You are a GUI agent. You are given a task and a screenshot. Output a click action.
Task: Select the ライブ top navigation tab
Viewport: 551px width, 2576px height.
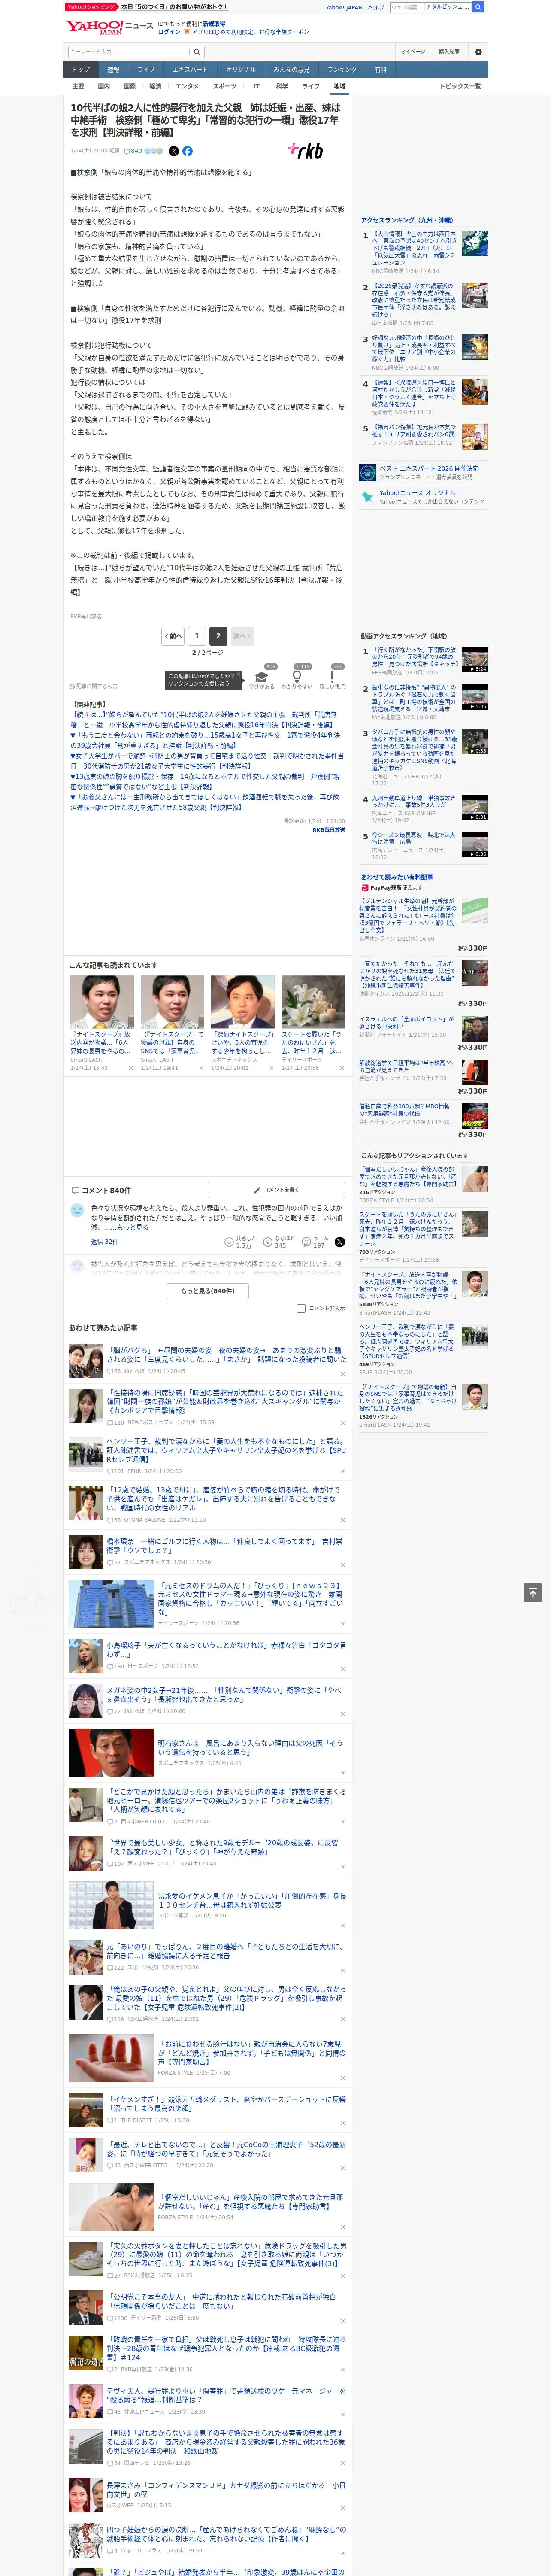(x=146, y=69)
